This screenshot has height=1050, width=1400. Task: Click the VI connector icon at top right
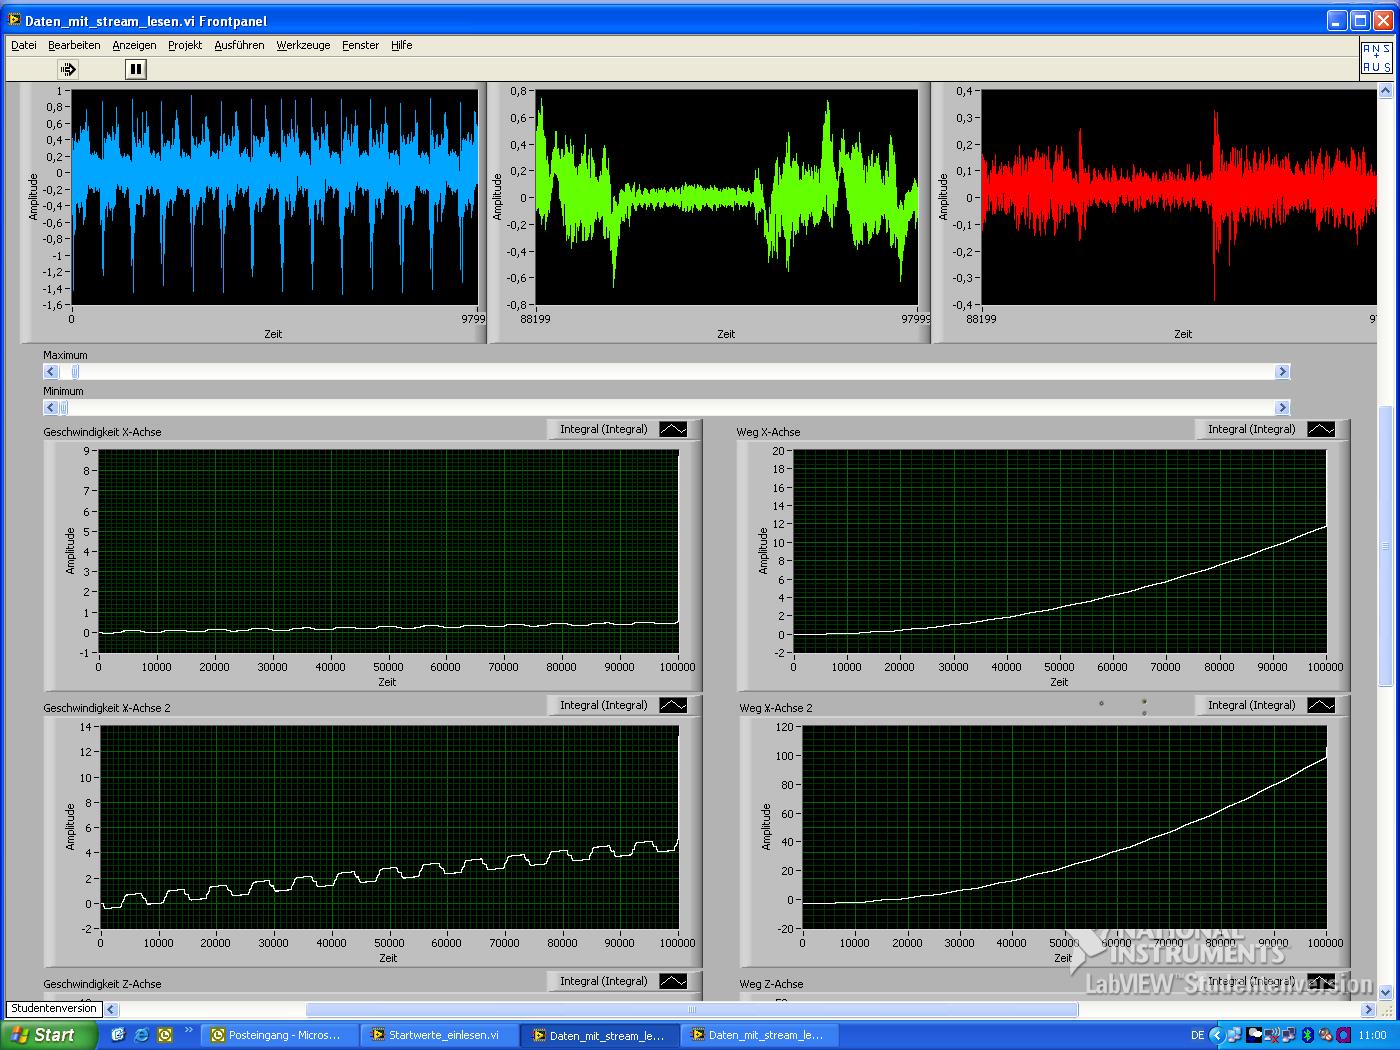(1376, 57)
